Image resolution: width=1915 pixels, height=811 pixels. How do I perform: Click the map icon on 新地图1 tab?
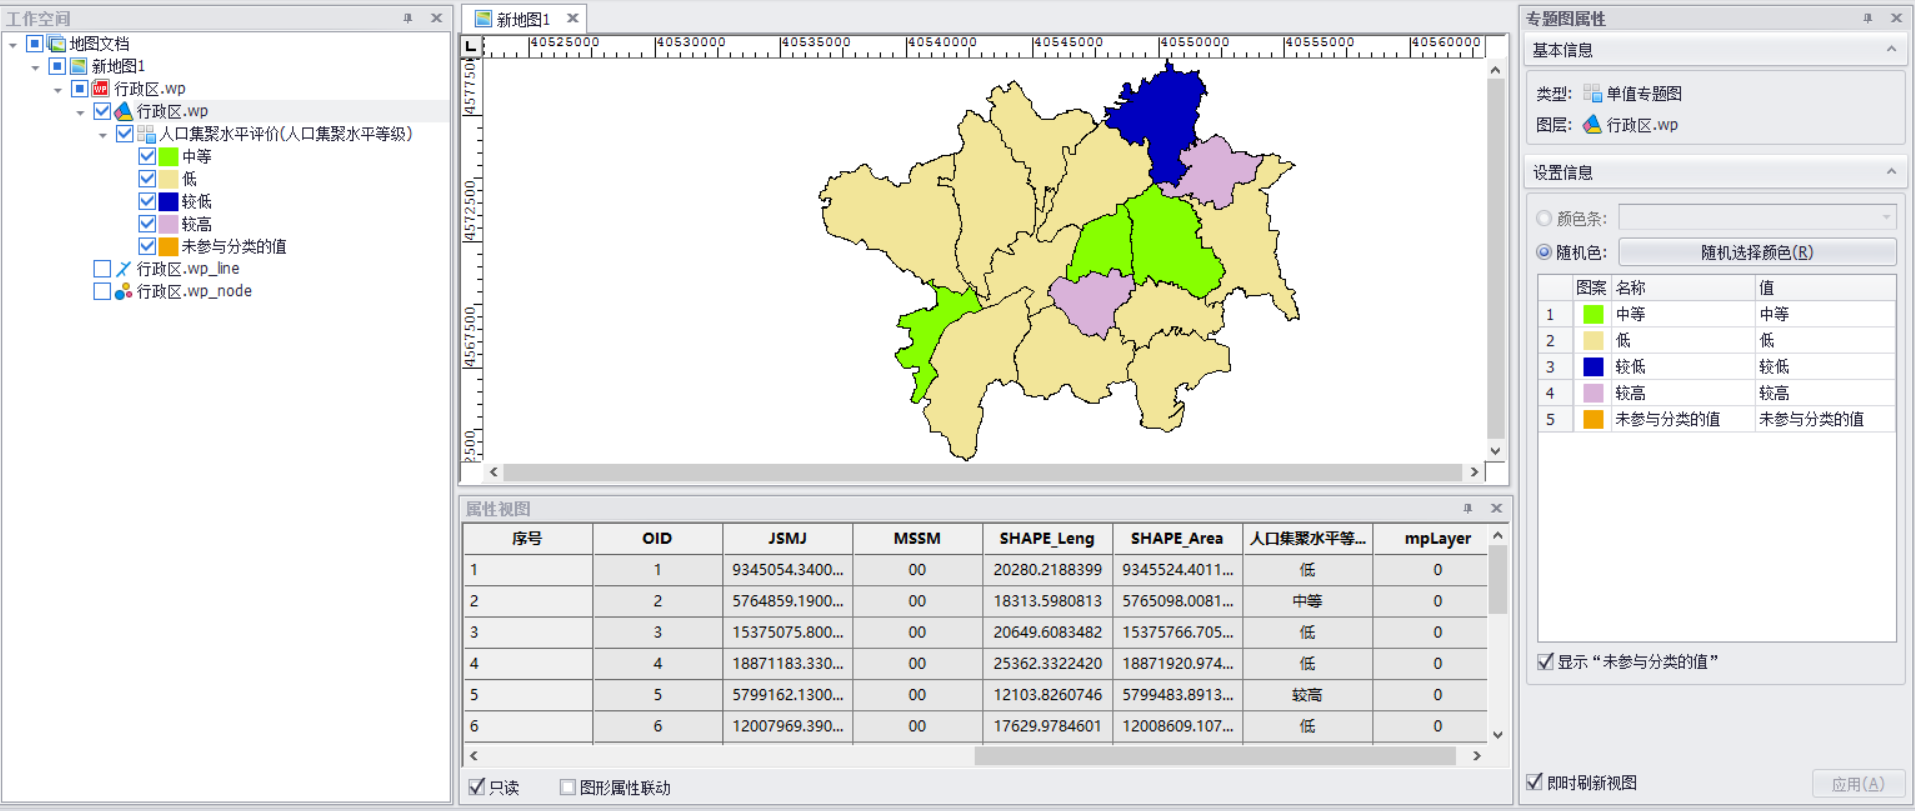pyautogui.click(x=483, y=19)
